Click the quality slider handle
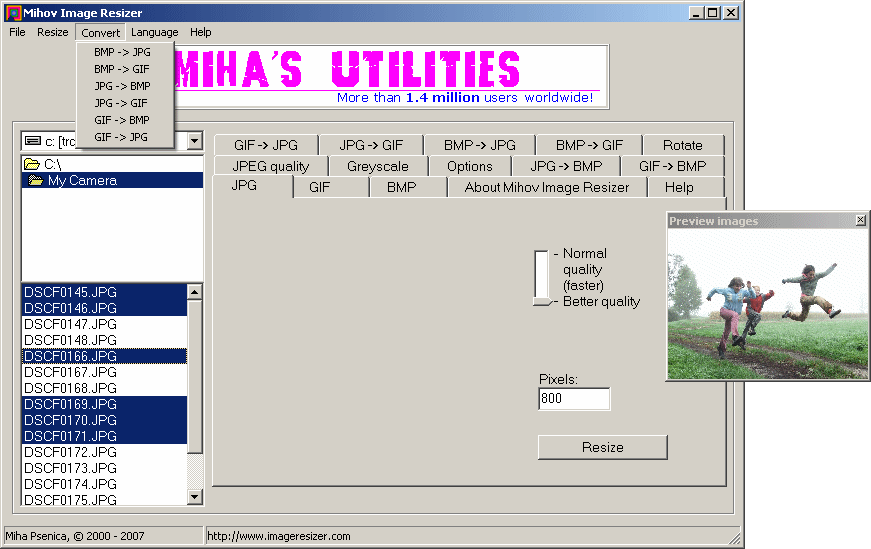 coord(542,300)
